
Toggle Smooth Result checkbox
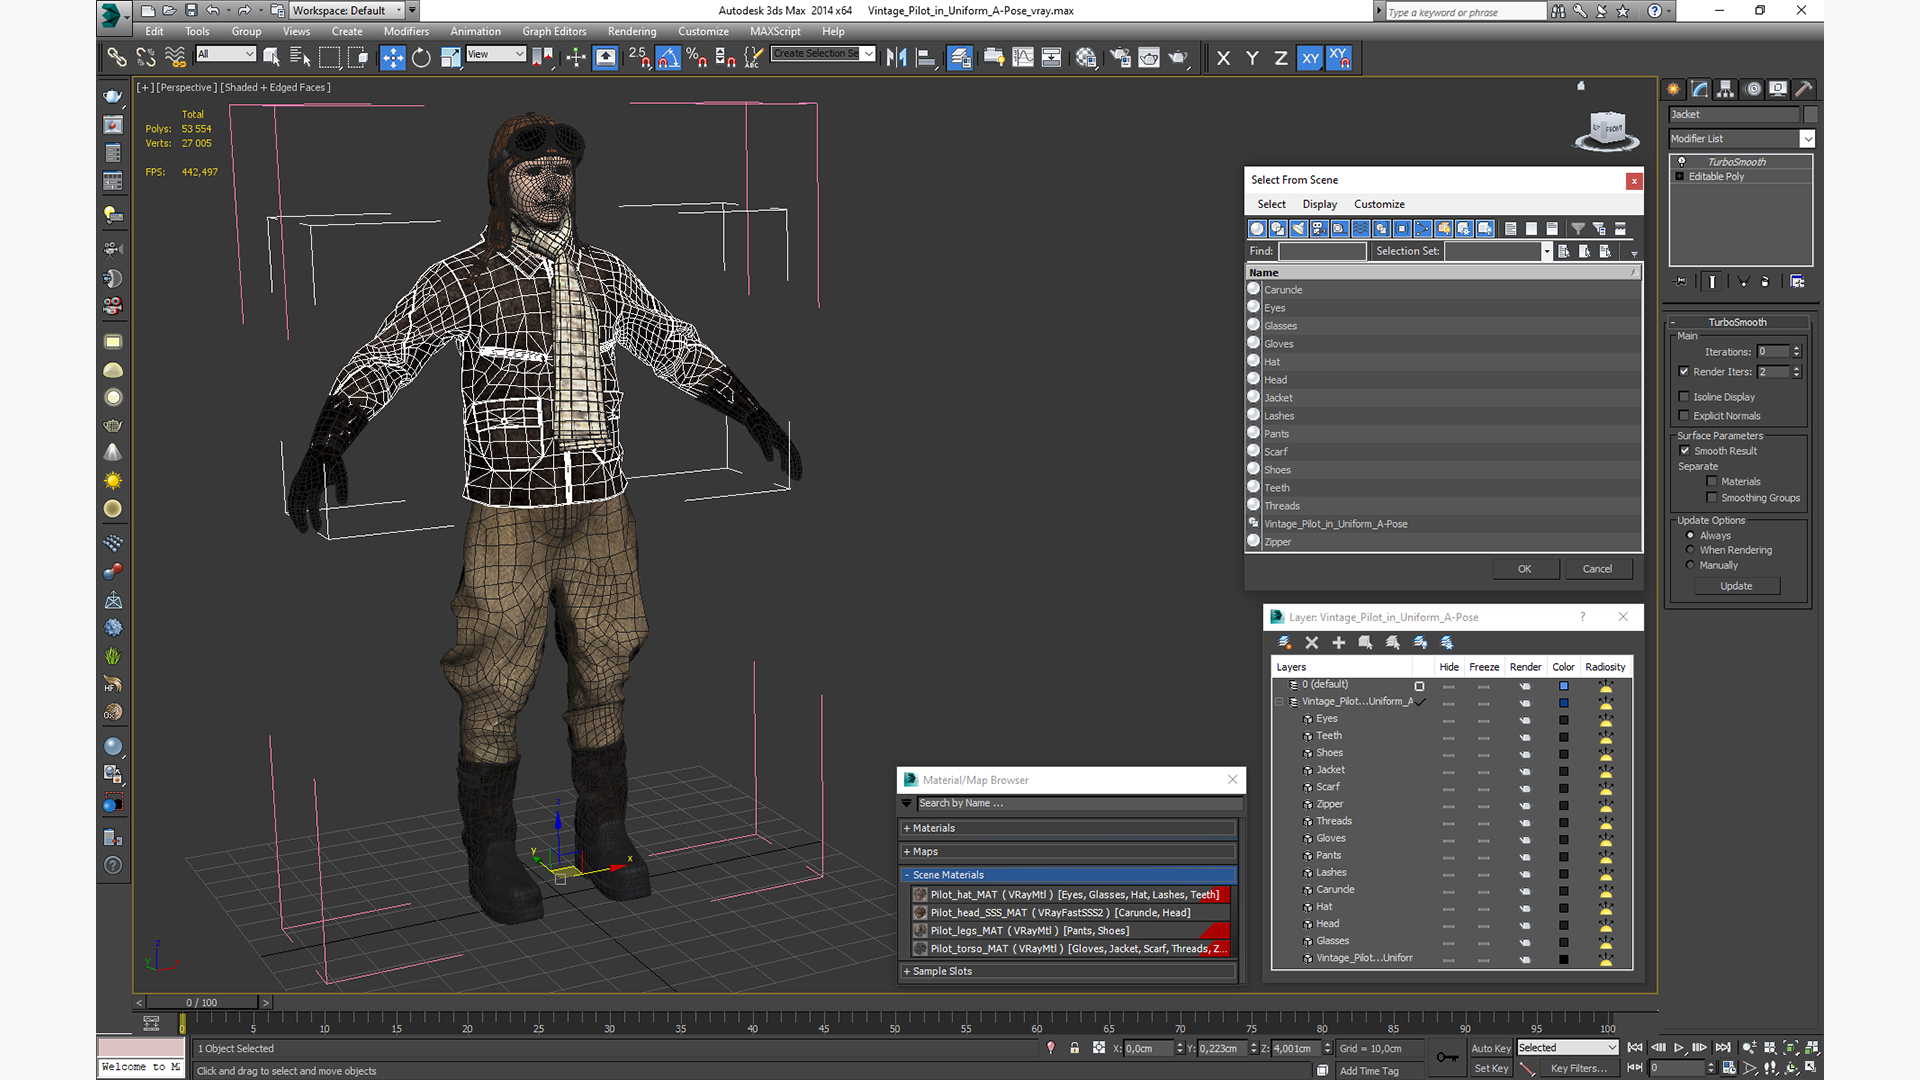pos(1685,451)
